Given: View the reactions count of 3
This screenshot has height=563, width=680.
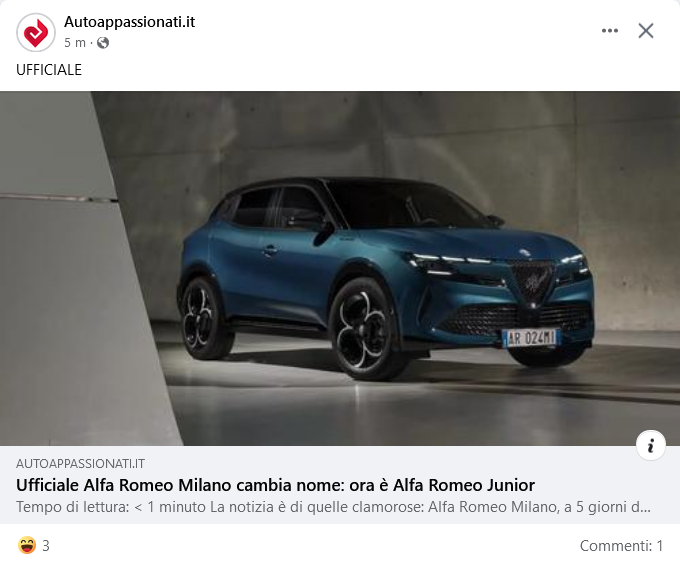Looking at the screenshot, I should [x=46, y=546].
